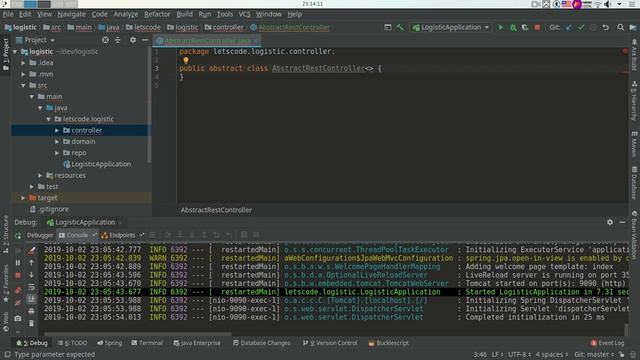Toggle Soft-Wrap in the console toolbar
Screen dimensions: 640x360
point(31,287)
